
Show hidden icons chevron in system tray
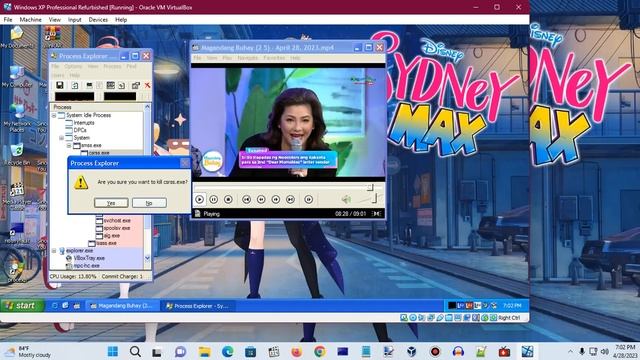pos(570,351)
